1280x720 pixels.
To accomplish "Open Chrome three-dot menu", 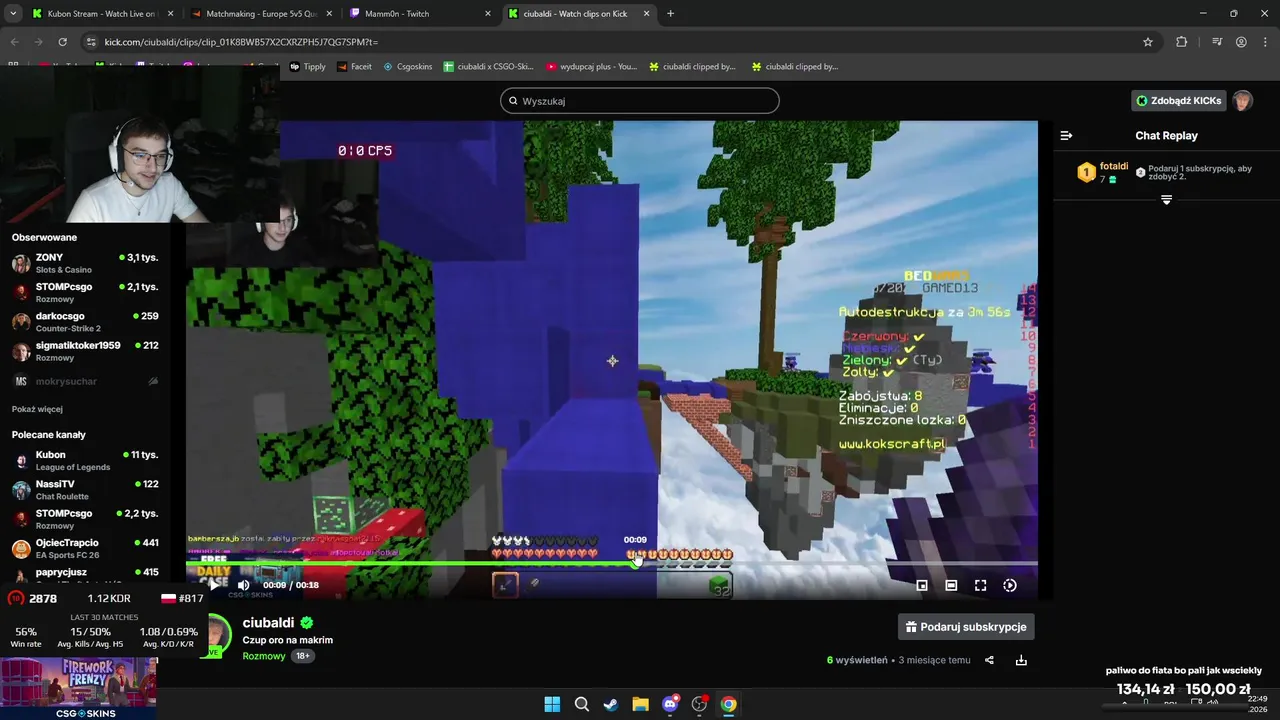I will click(1265, 42).
